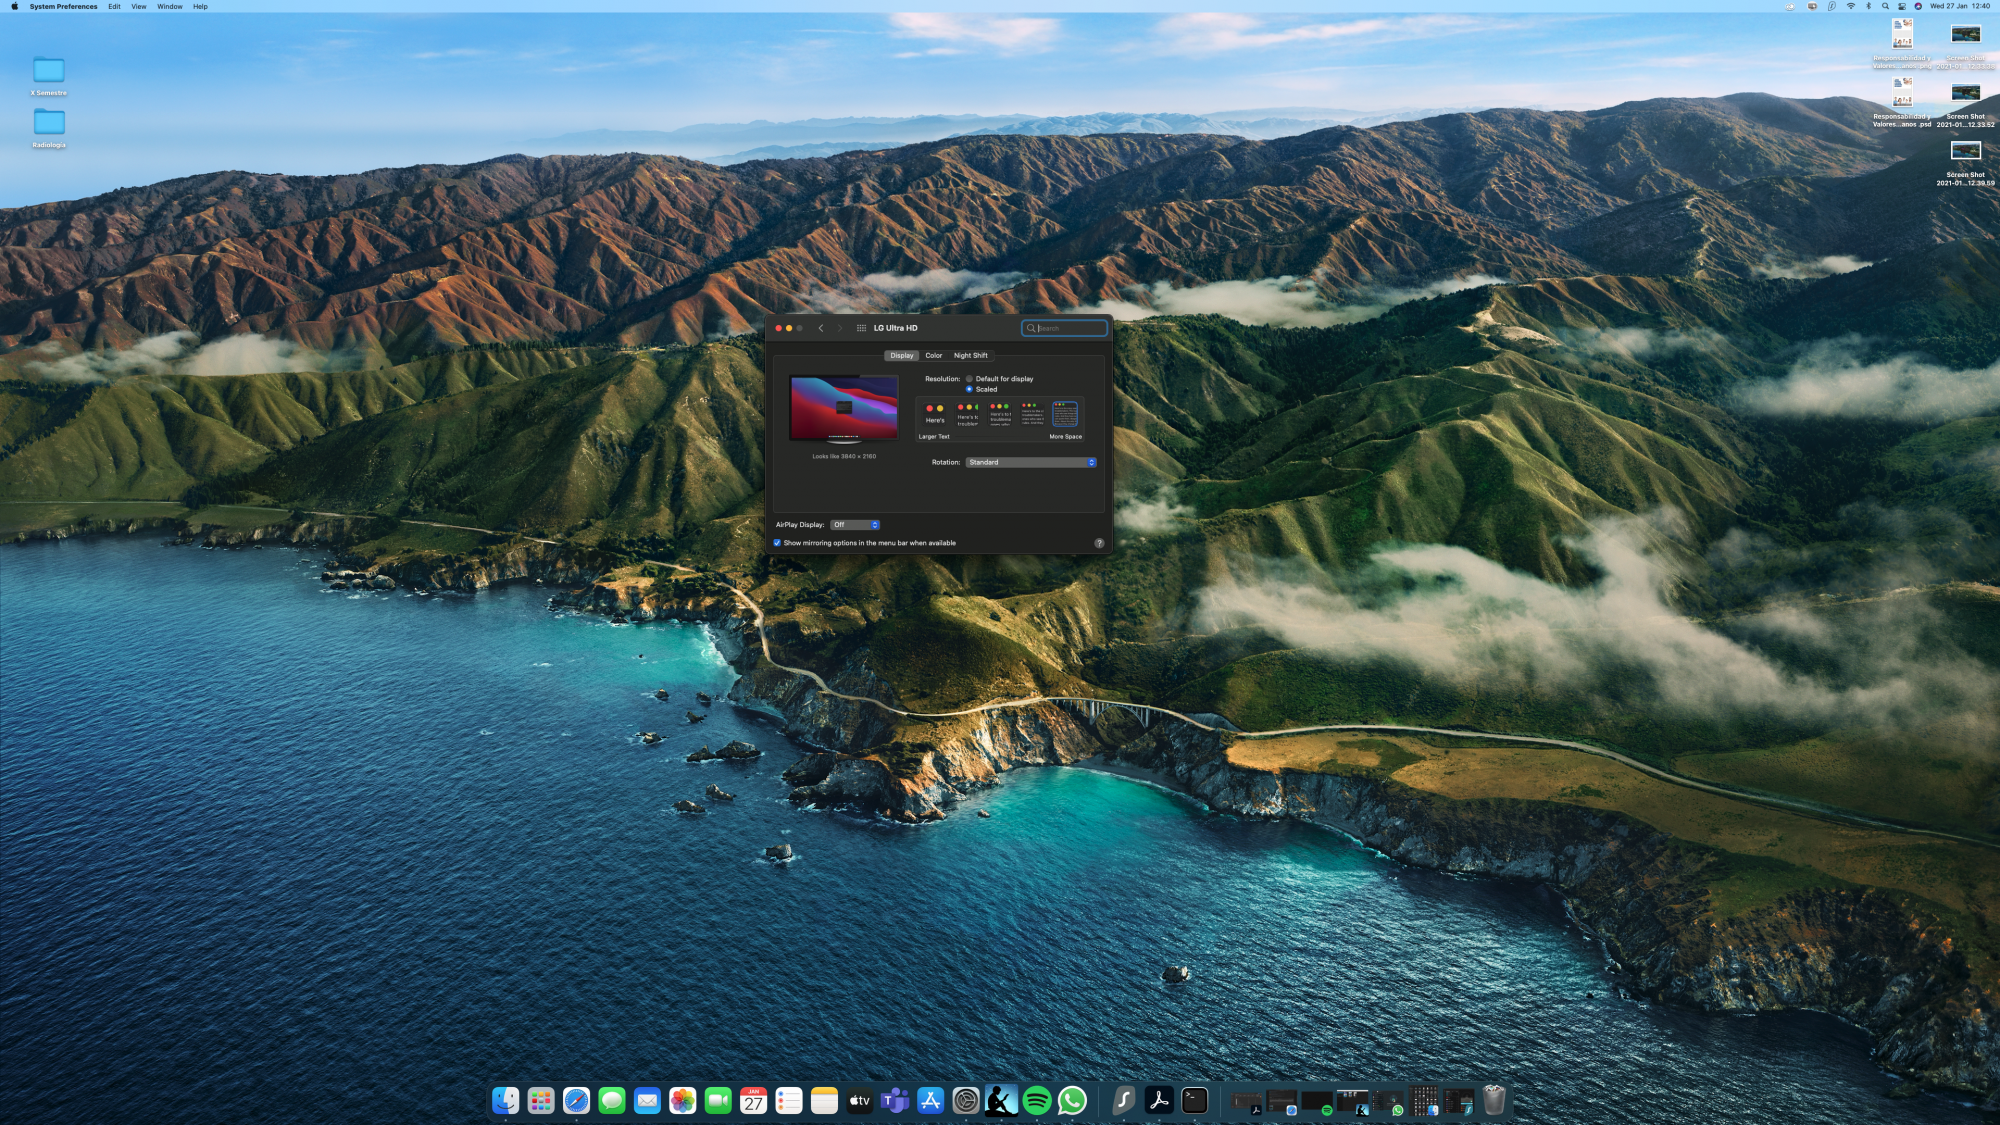This screenshot has height=1125, width=2000.
Task: Expand the AirPlay Display dropdown
Action: pyautogui.click(x=855, y=525)
